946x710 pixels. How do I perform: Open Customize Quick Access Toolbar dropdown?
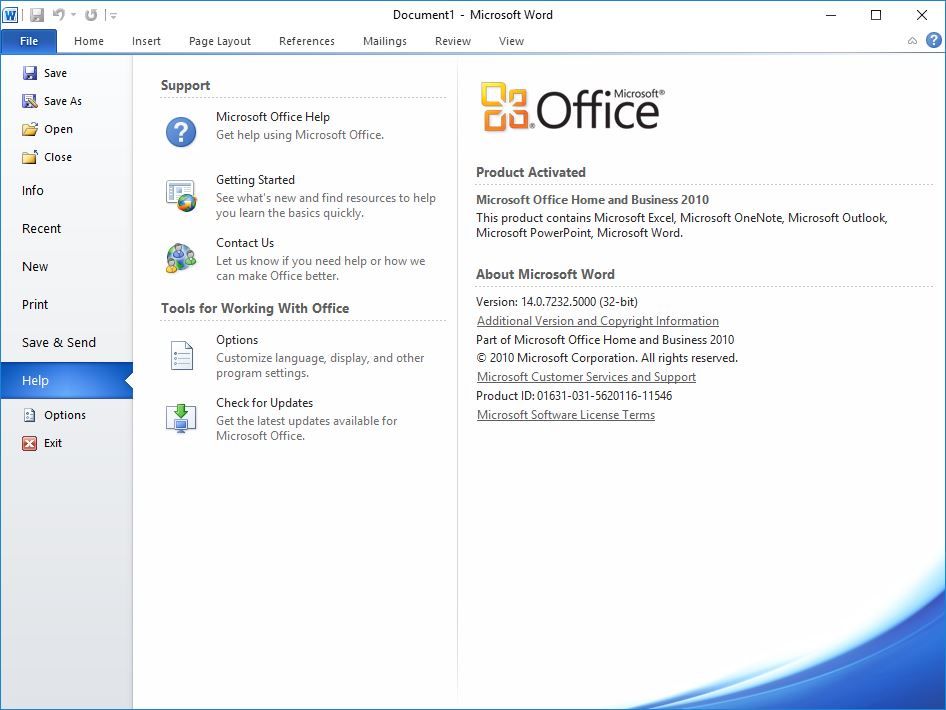click(x=113, y=16)
